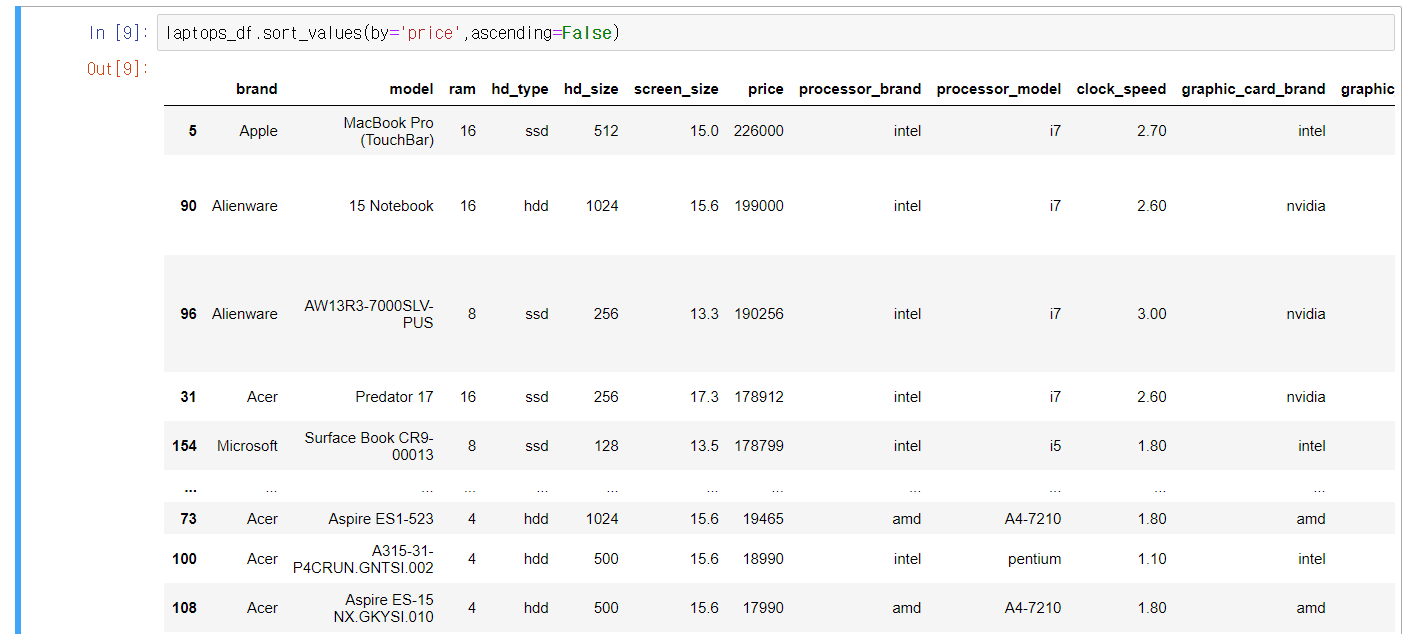Click the 'Apple' brand cell
The width and height of the screenshot is (1411, 634).
pos(258,131)
